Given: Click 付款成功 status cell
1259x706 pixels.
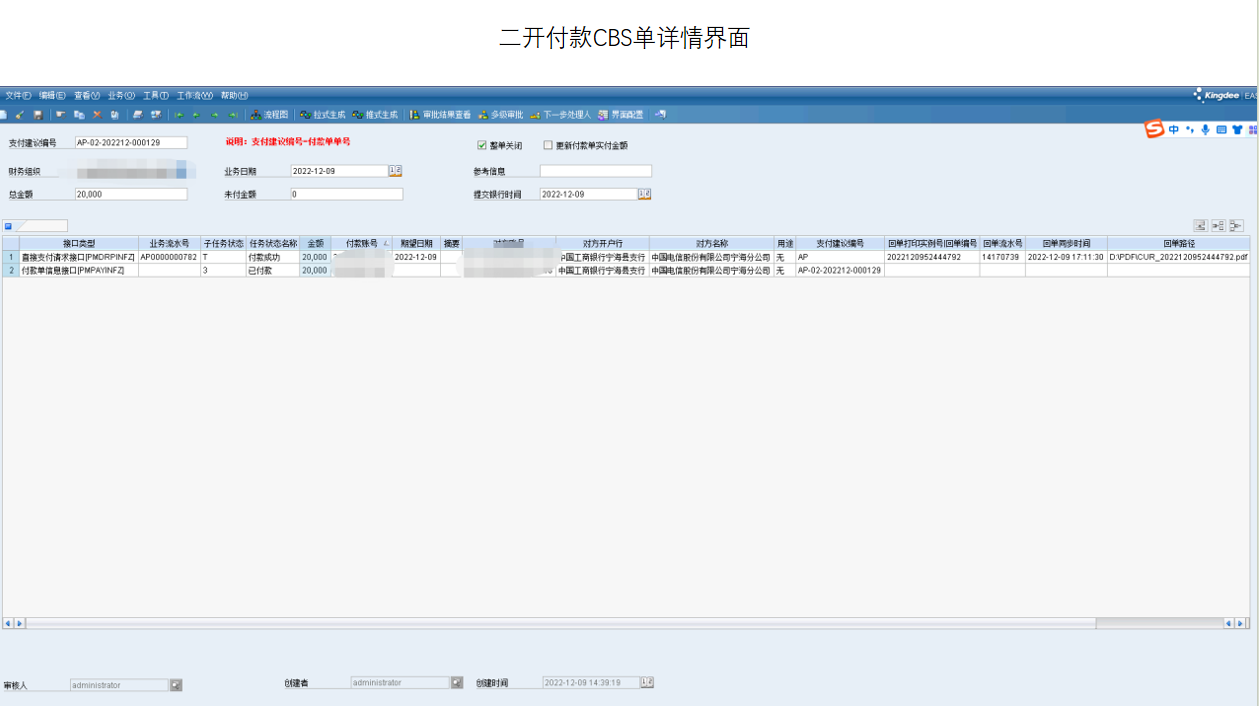Looking at the screenshot, I should tap(273, 257).
